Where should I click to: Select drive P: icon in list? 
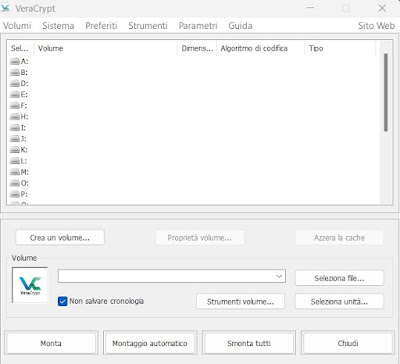(x=15, y=194)
